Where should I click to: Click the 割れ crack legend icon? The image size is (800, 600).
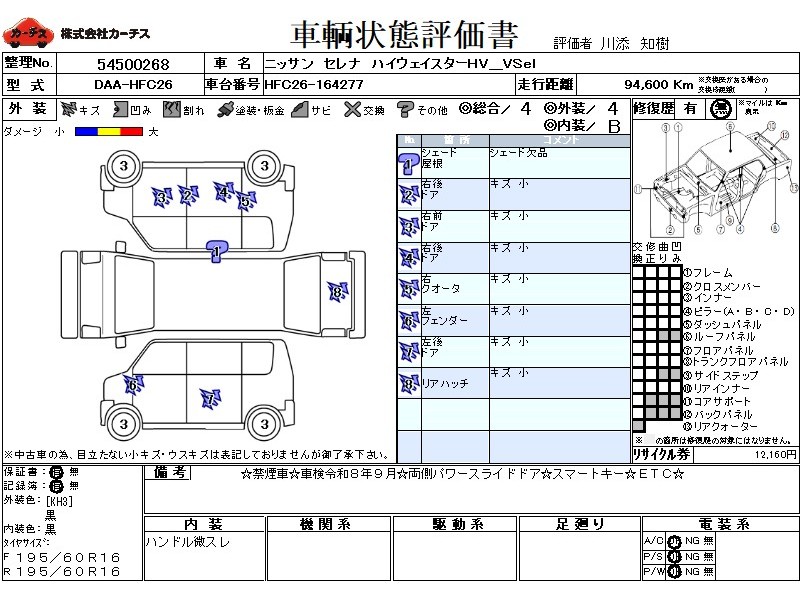click(171, 109)
